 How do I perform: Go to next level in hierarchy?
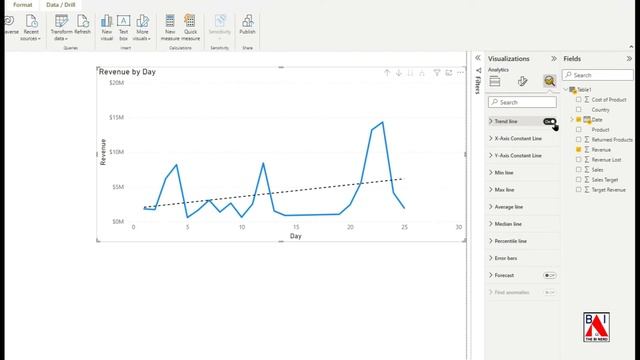coord(410,73)
